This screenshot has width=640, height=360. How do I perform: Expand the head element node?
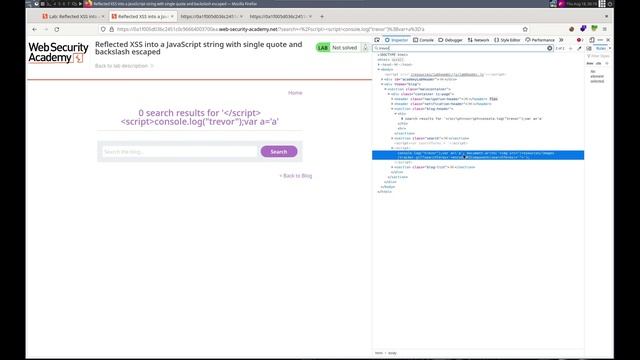click(379, 64)
